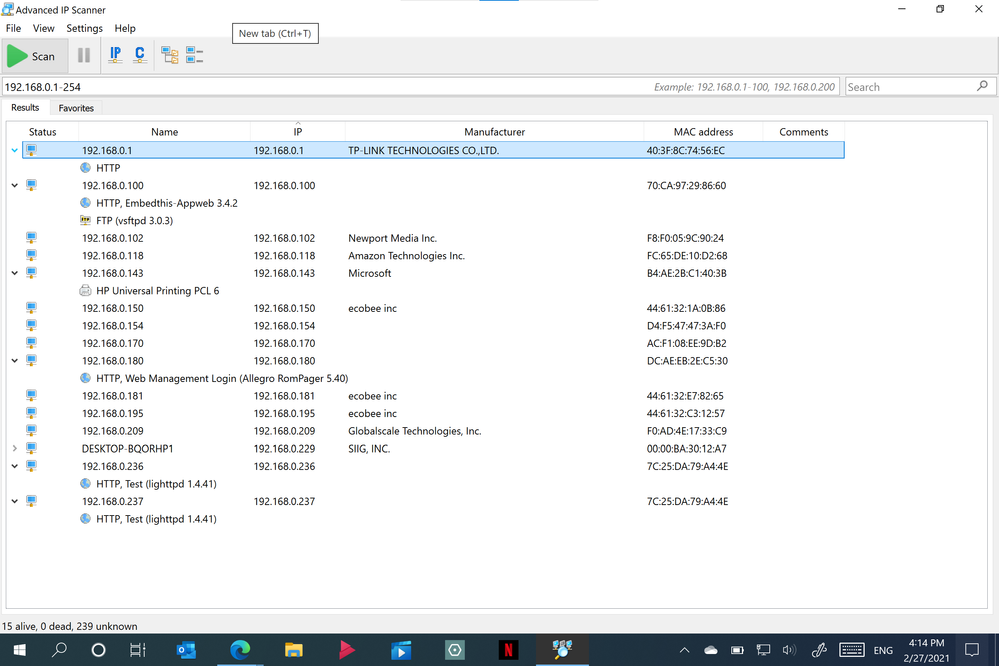Click the green Scan button
The width and height of the screenshot is (999, 666).
[x=31, y=56]
